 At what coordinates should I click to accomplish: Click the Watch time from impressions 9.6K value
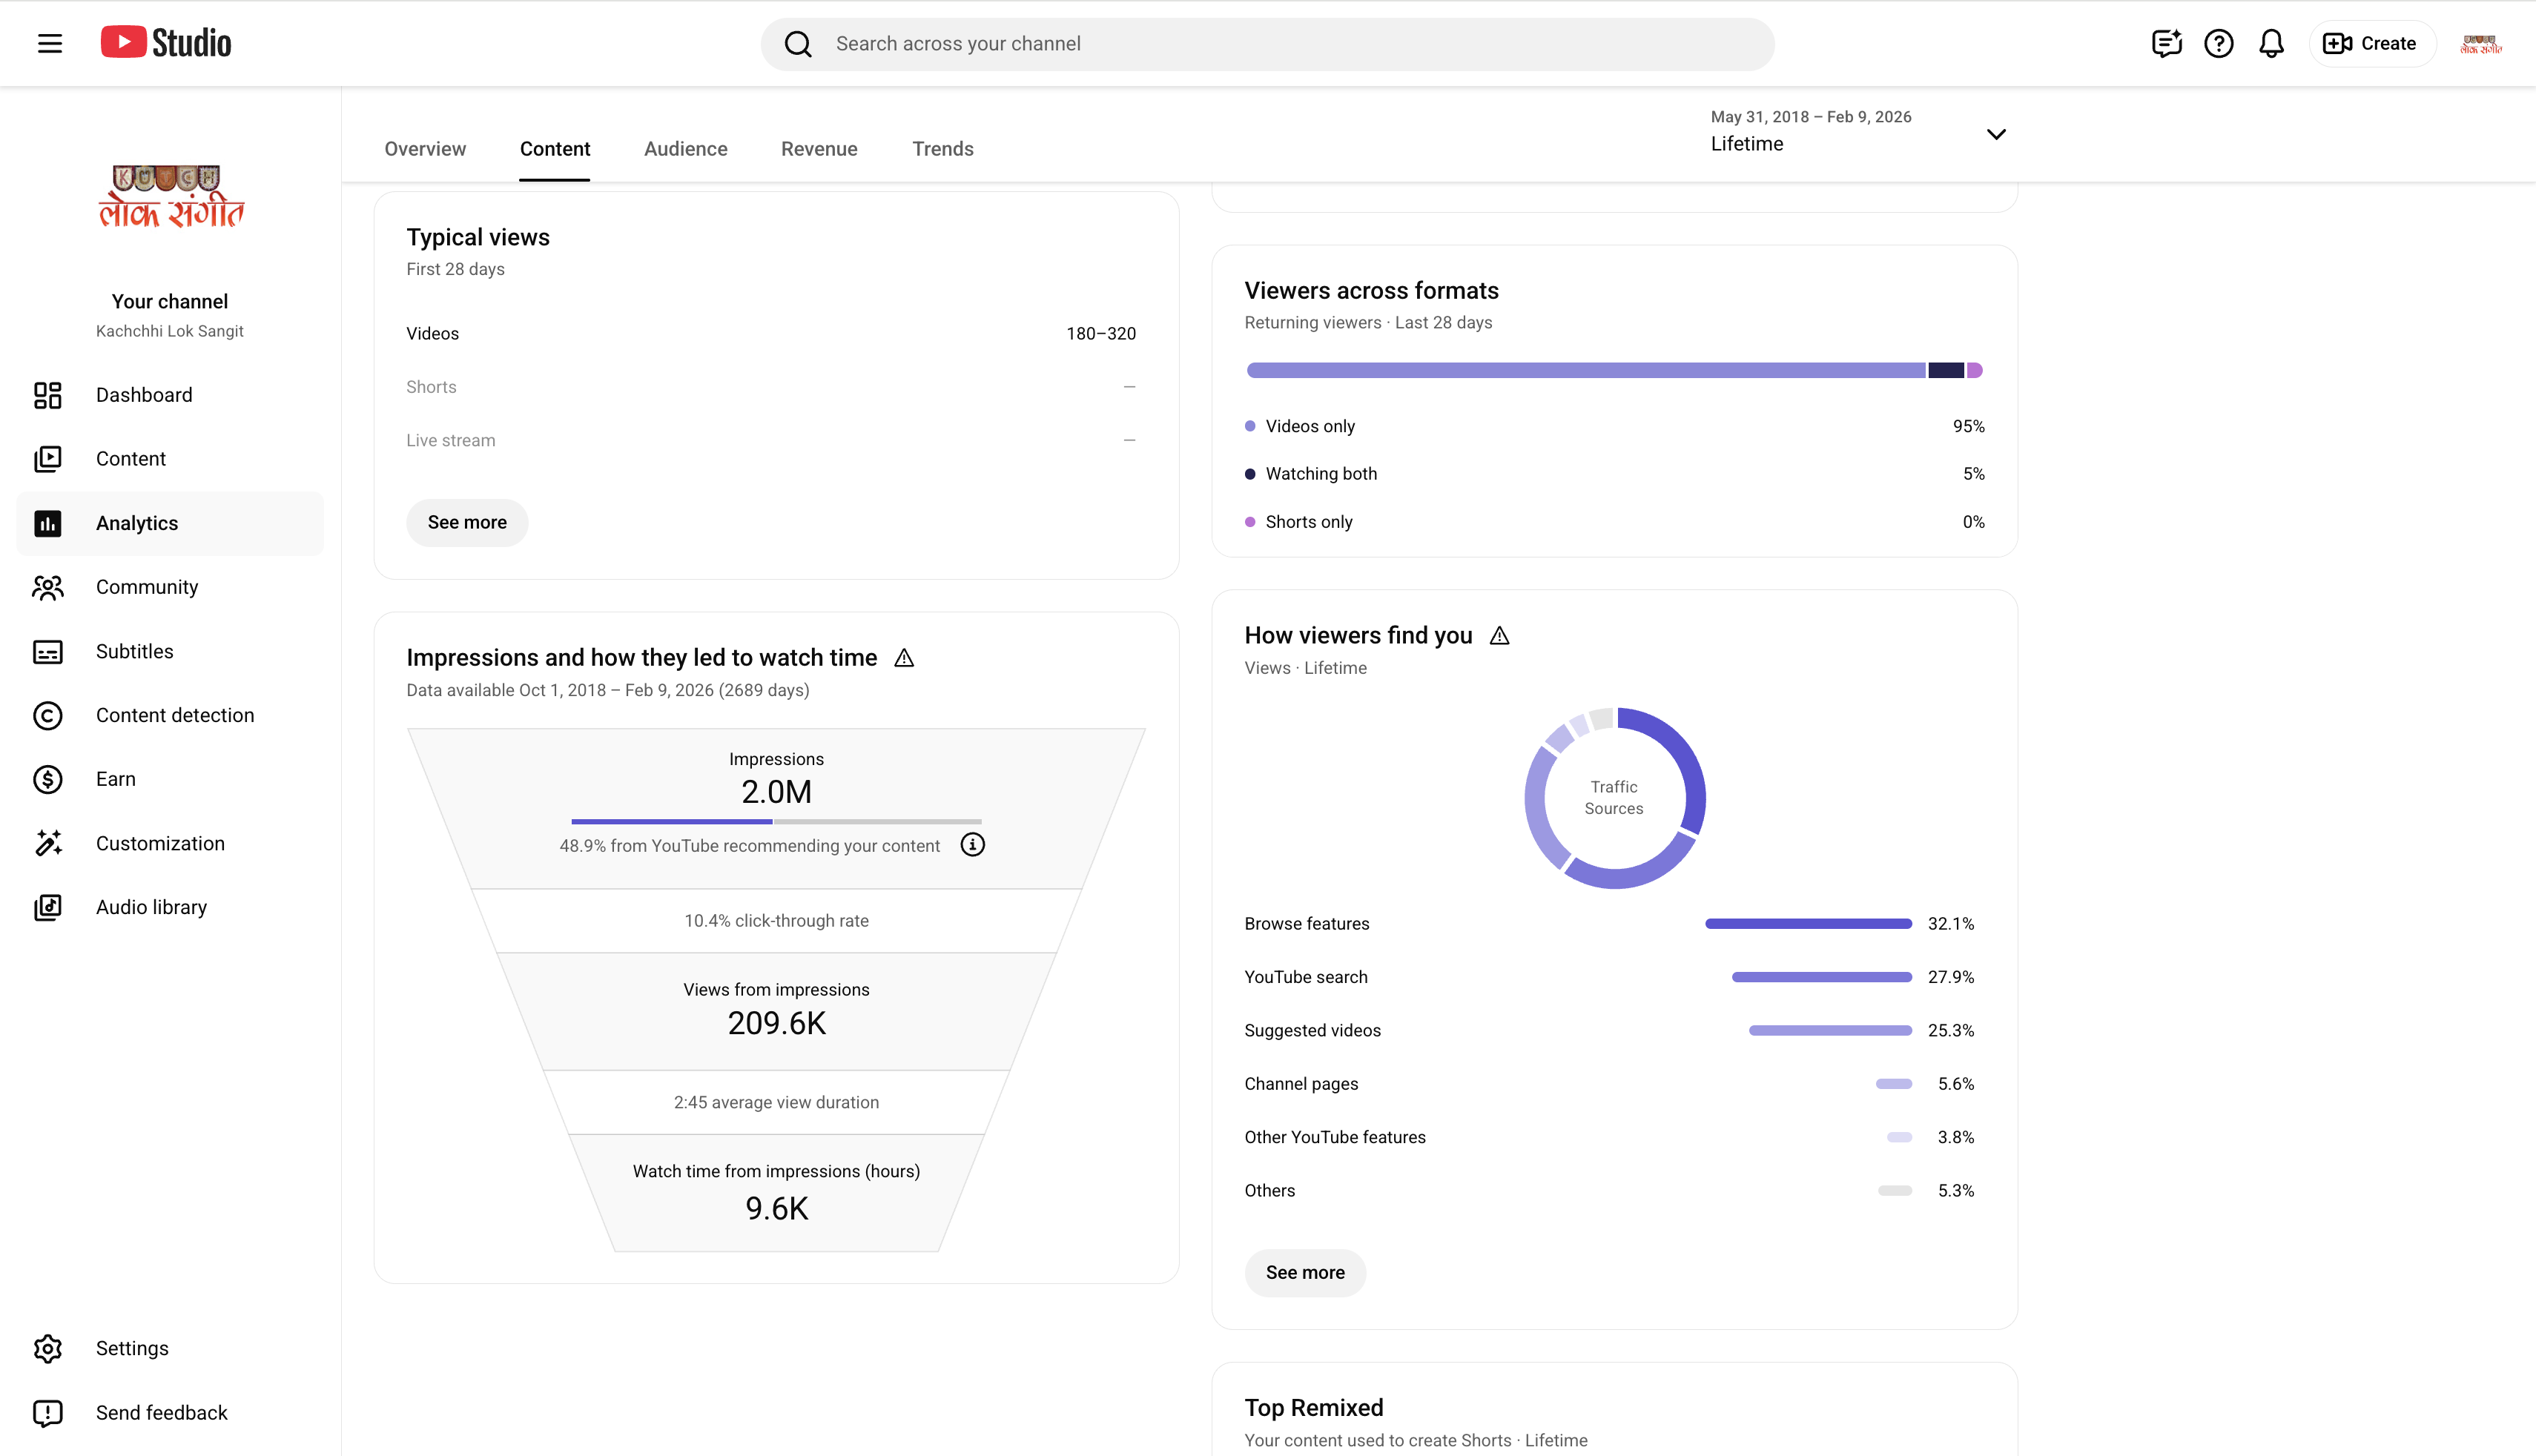777,1209
